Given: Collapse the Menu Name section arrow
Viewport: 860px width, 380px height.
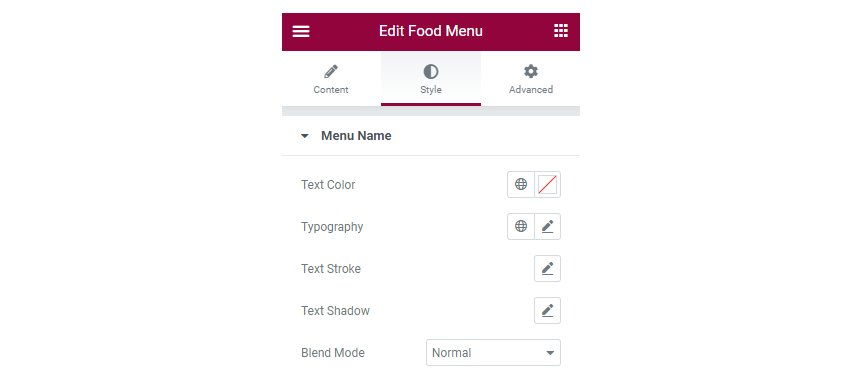Looking at the screenshot, I should tap(305, 136).
